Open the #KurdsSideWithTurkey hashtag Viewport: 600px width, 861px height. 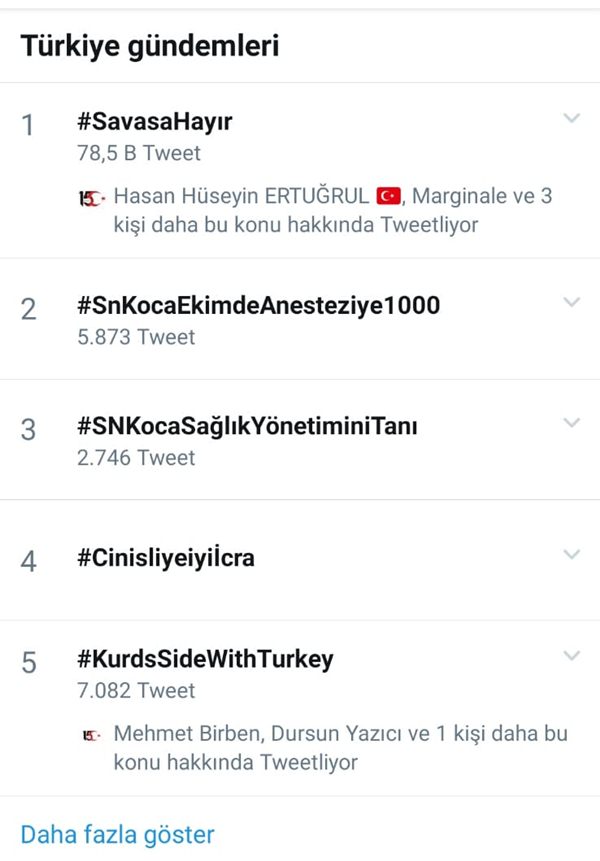click(x=205, y=659)
